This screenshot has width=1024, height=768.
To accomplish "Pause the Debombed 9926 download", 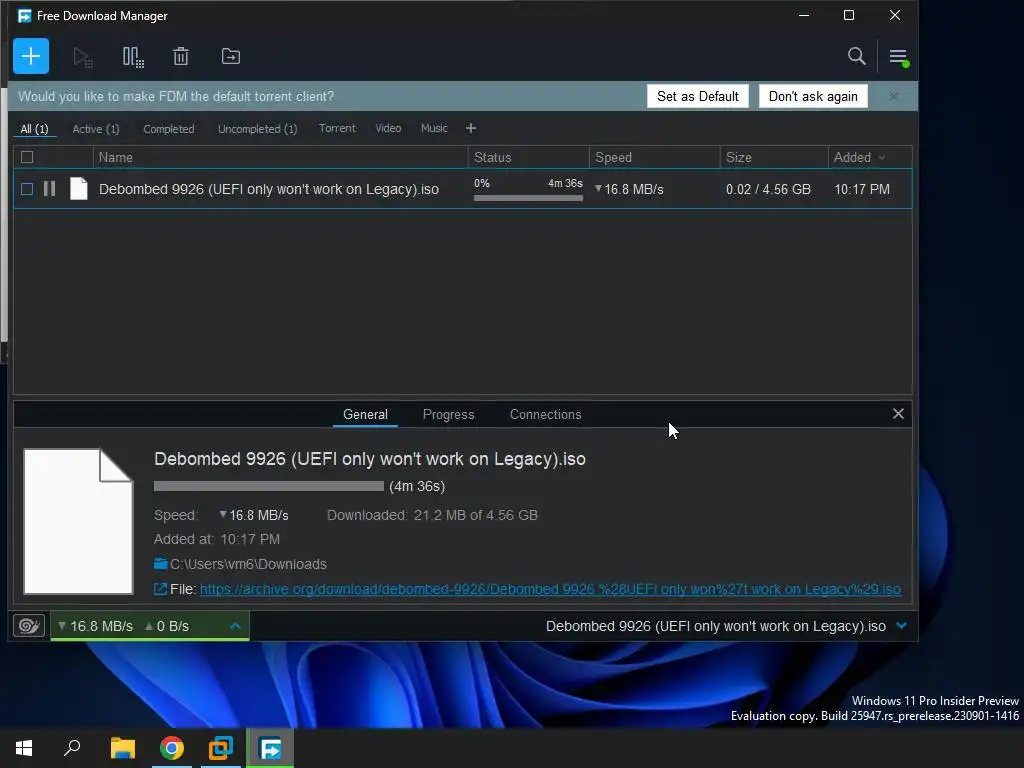I will click(50, 189).
